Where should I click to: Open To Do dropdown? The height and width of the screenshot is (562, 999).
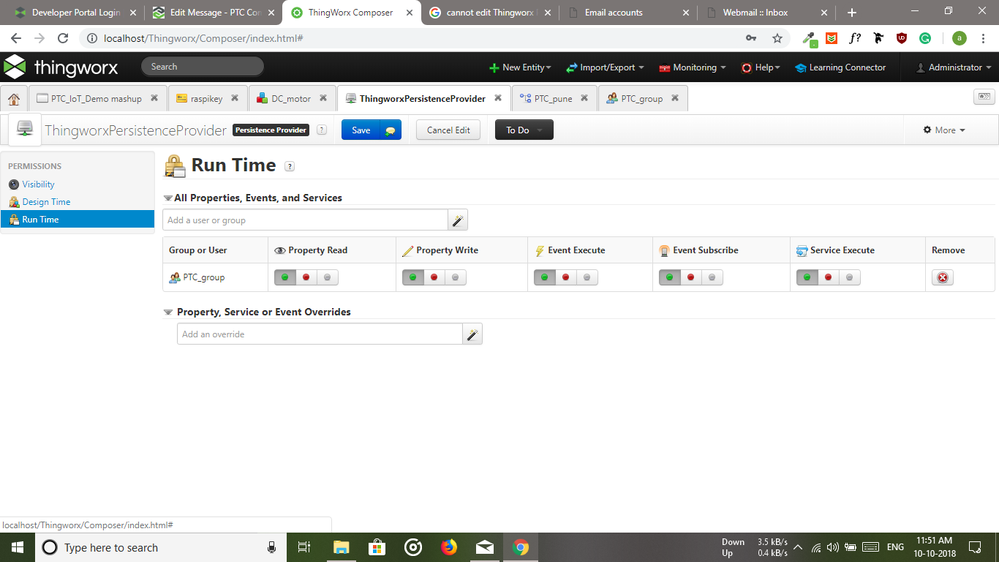[x=524, y=130]
